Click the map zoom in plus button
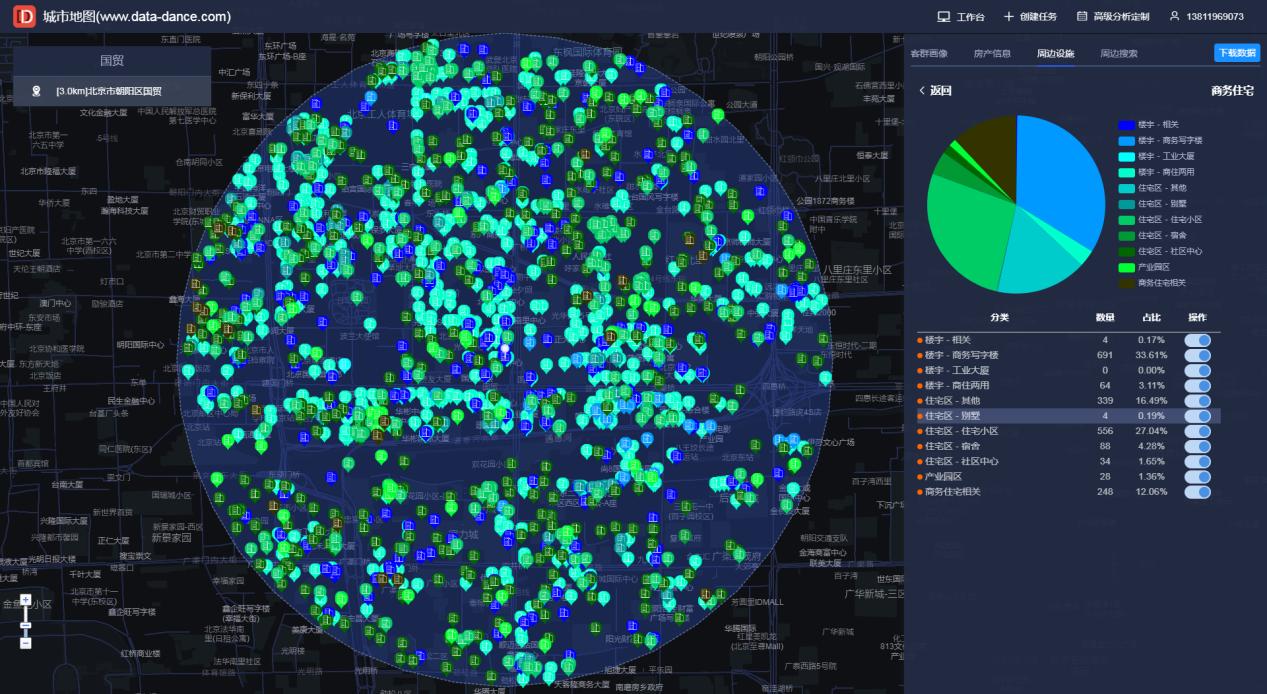 point(26,600)
